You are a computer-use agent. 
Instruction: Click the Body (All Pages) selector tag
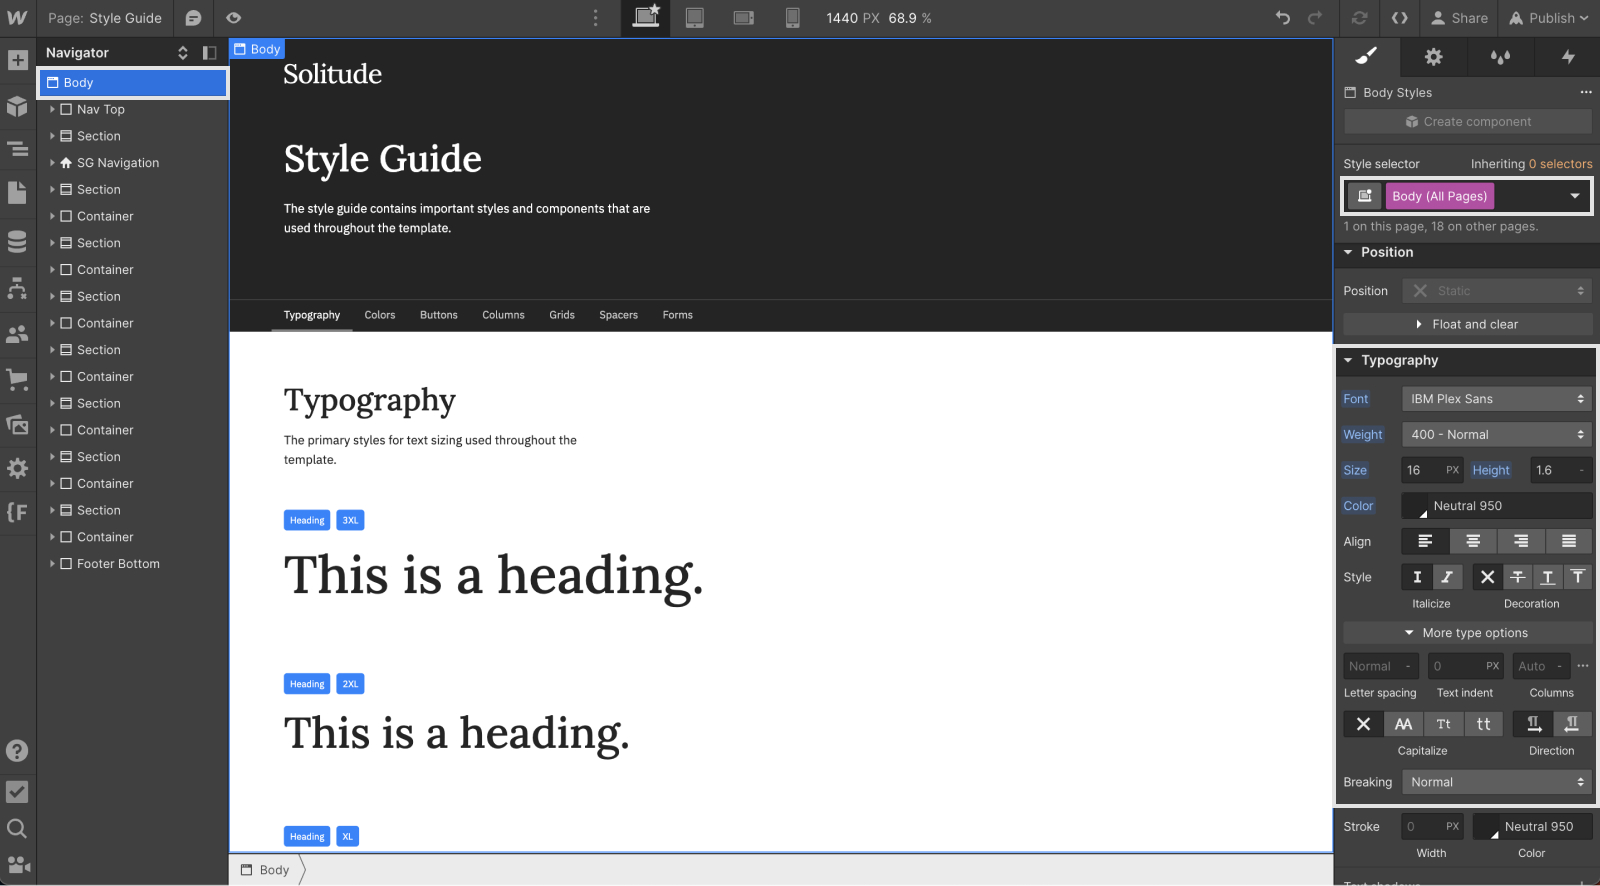1439,196
